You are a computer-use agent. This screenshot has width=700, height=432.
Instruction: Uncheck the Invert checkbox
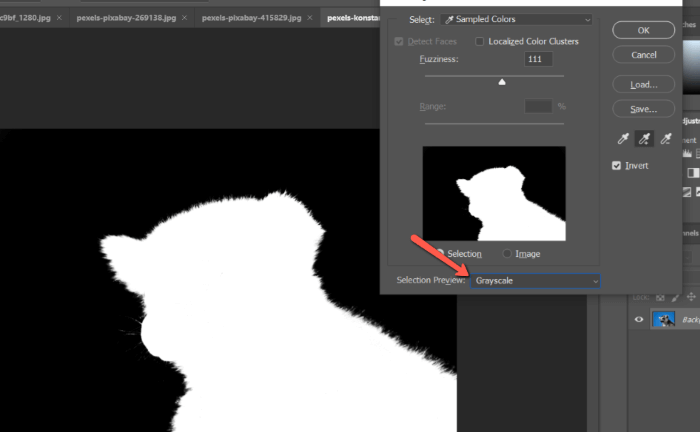[x=617, y=166]
